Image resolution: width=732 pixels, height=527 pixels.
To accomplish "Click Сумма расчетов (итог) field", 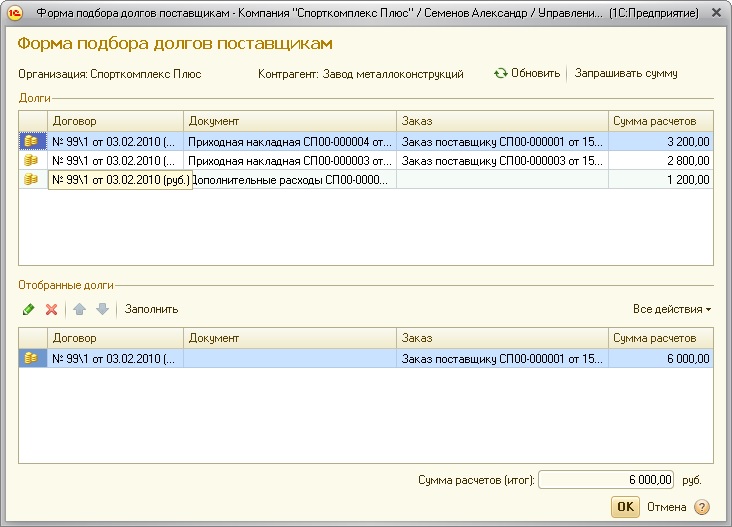I will pos(605,480).
